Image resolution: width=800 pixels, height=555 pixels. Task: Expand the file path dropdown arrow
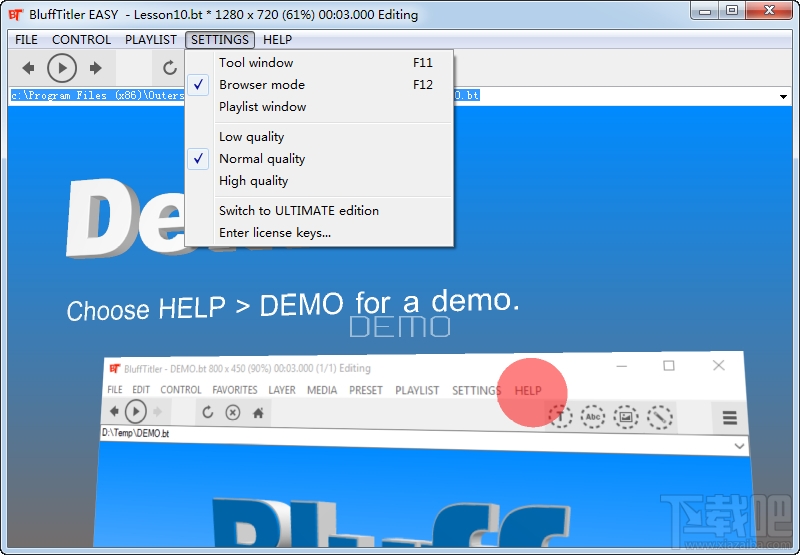click(783, 96)
